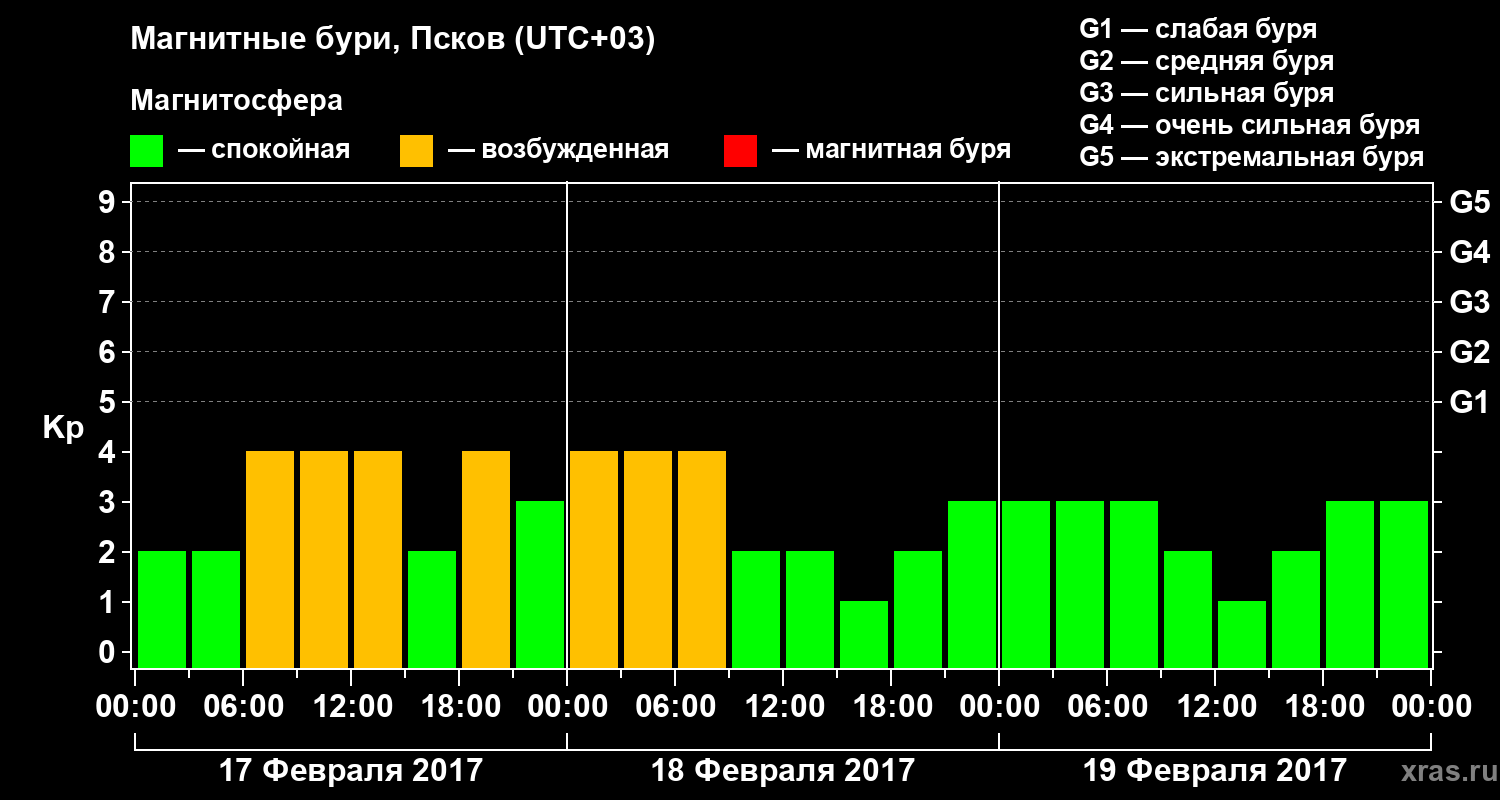Click the orange 09:00–12:00 bar on 17 February
The width and height of the screenshot is (1500, 800).
click(x=324, y=559)
